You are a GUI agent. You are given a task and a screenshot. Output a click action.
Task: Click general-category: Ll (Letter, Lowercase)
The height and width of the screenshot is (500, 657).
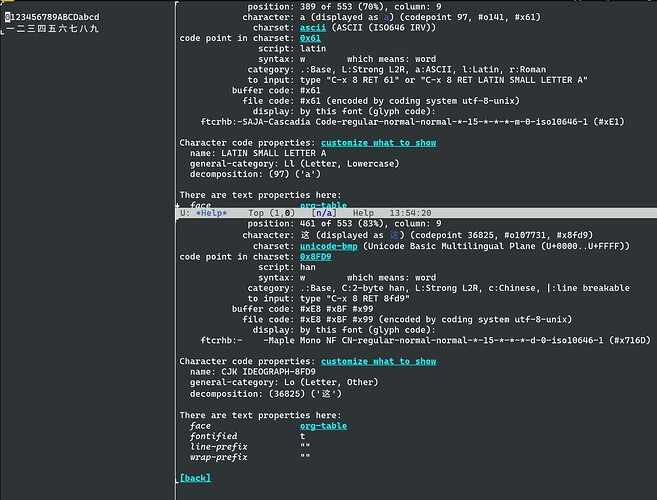coord(295,164)
